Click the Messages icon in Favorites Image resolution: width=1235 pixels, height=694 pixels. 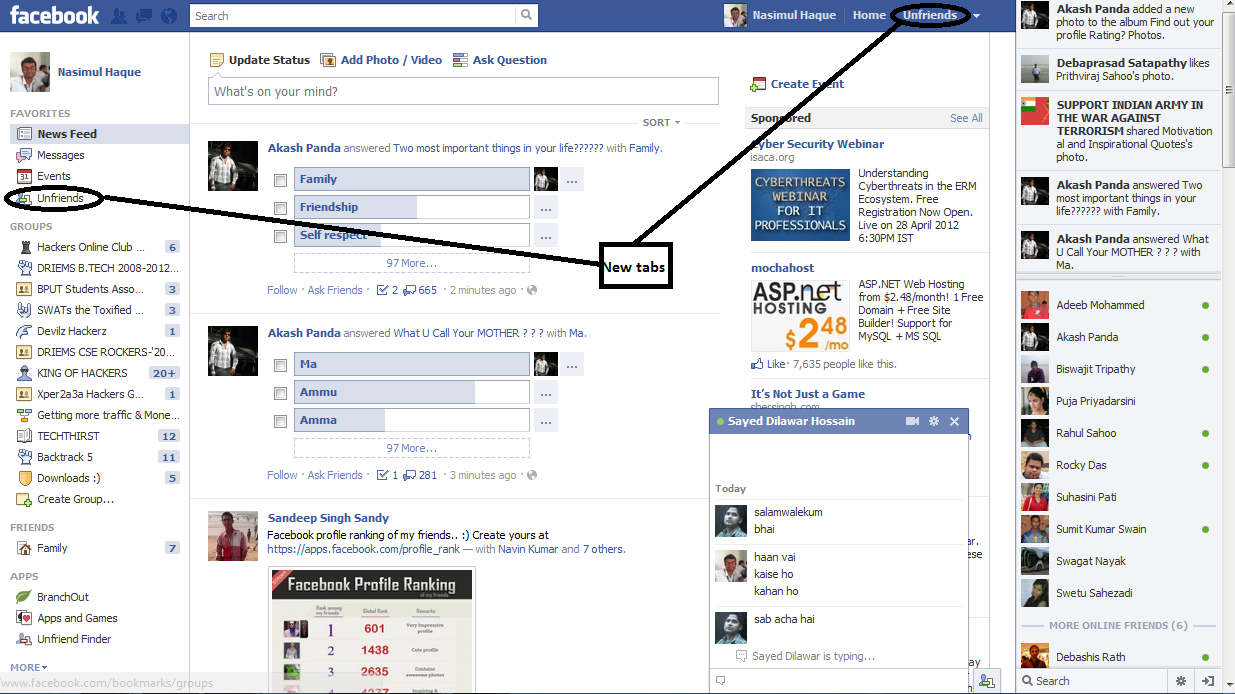24,155
